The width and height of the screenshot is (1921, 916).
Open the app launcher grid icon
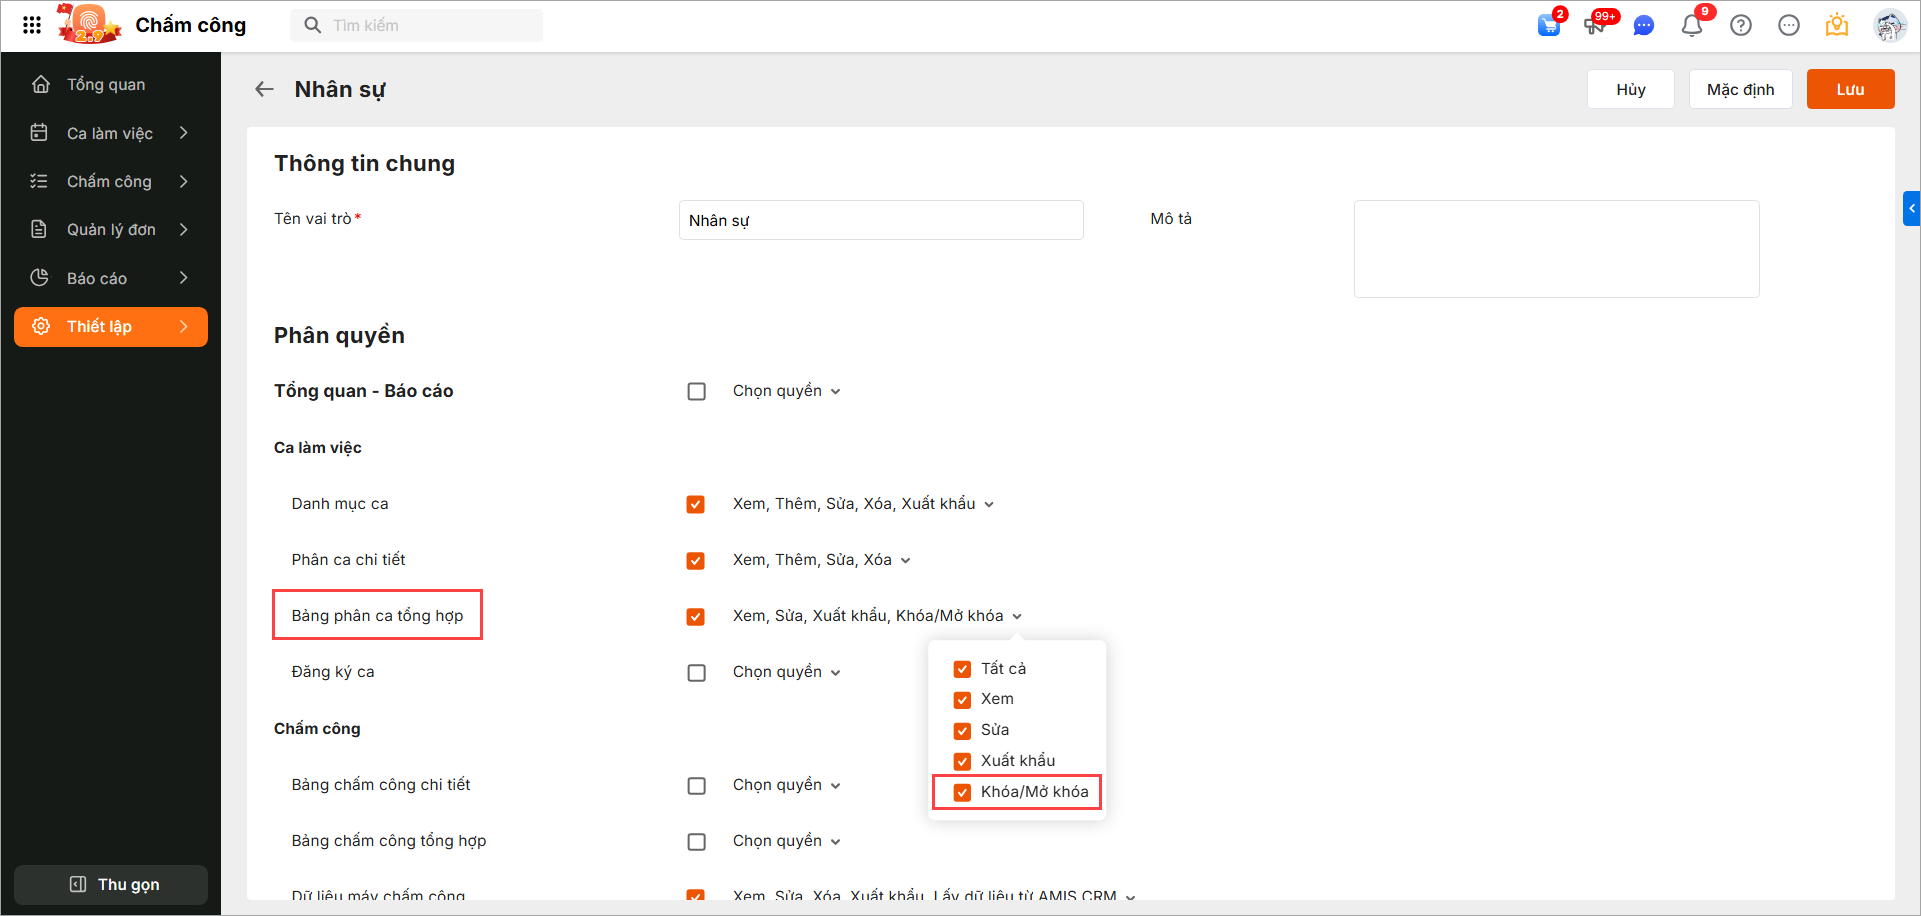coord(32,25)
